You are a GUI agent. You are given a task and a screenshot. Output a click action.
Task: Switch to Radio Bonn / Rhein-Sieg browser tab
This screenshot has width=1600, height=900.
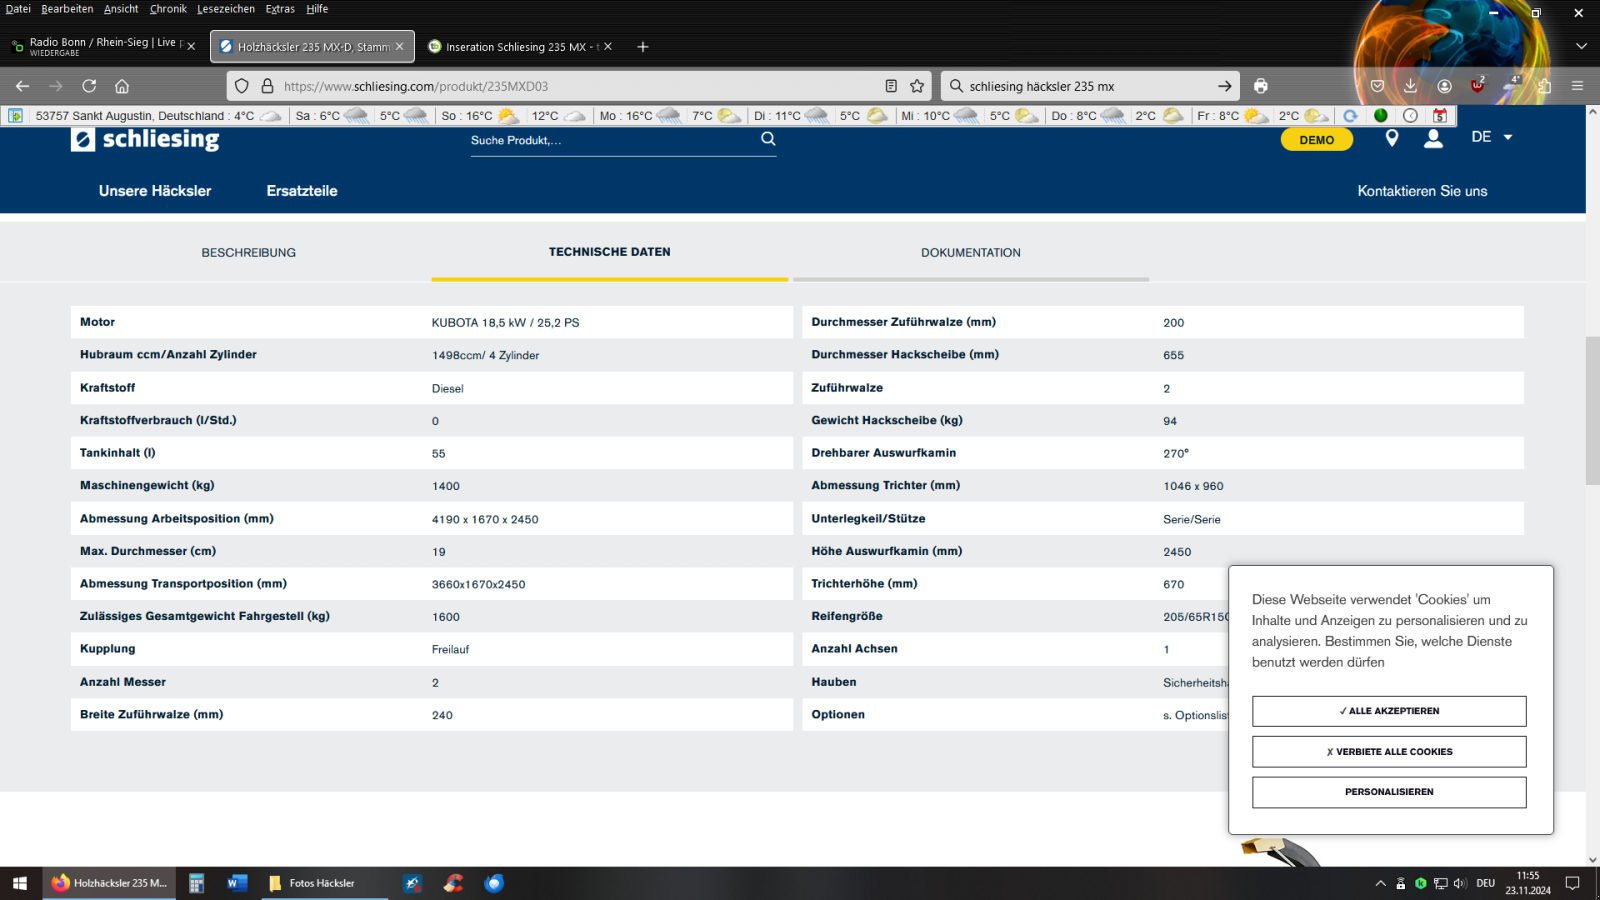[x=105, y=46]
